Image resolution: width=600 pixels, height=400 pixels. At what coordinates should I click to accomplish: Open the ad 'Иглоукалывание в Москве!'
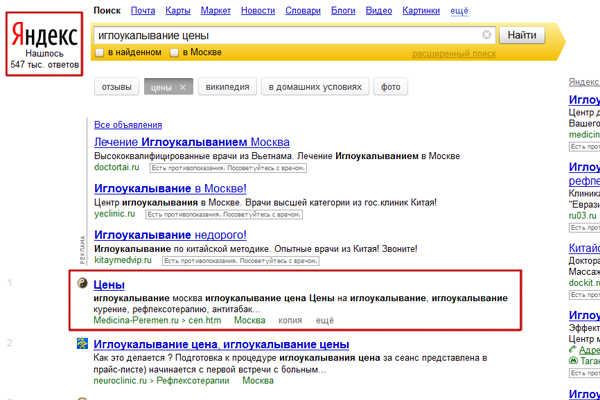point(170,188)
